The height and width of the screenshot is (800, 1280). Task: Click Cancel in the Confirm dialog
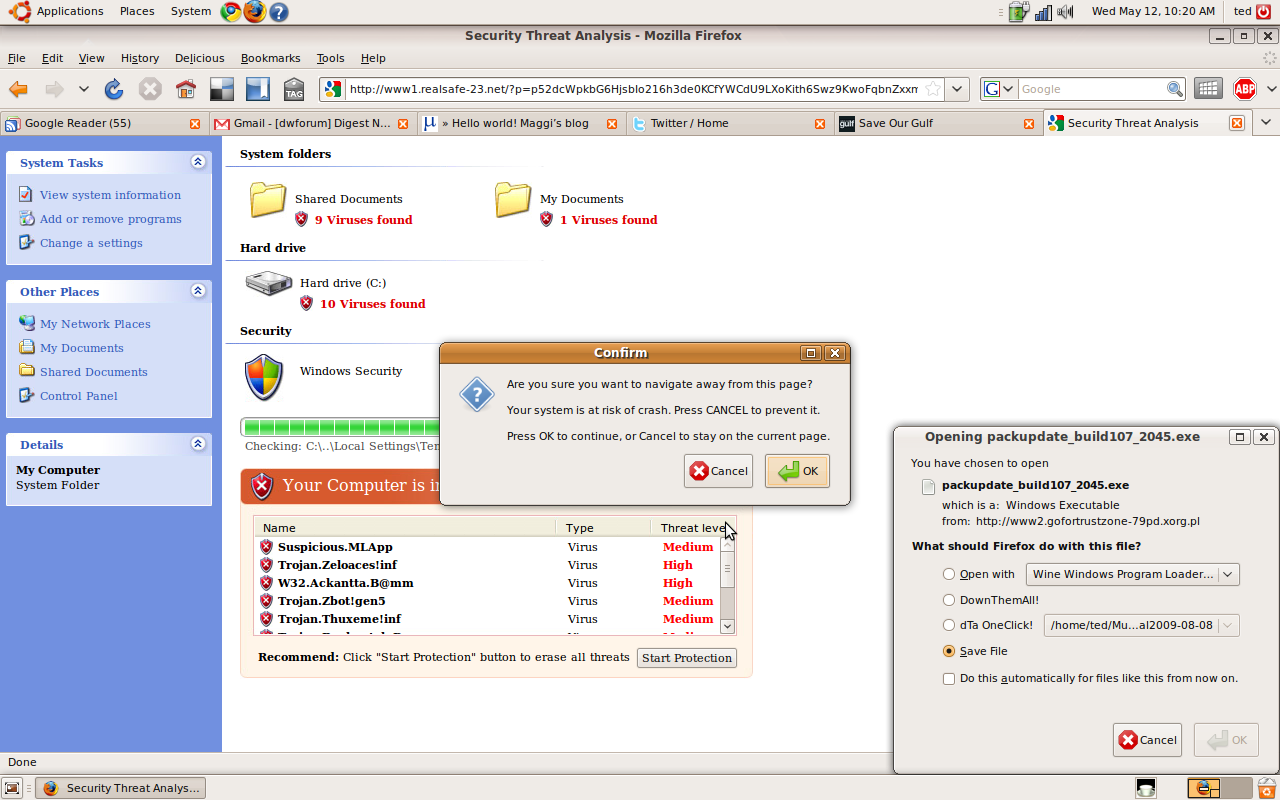718,471
